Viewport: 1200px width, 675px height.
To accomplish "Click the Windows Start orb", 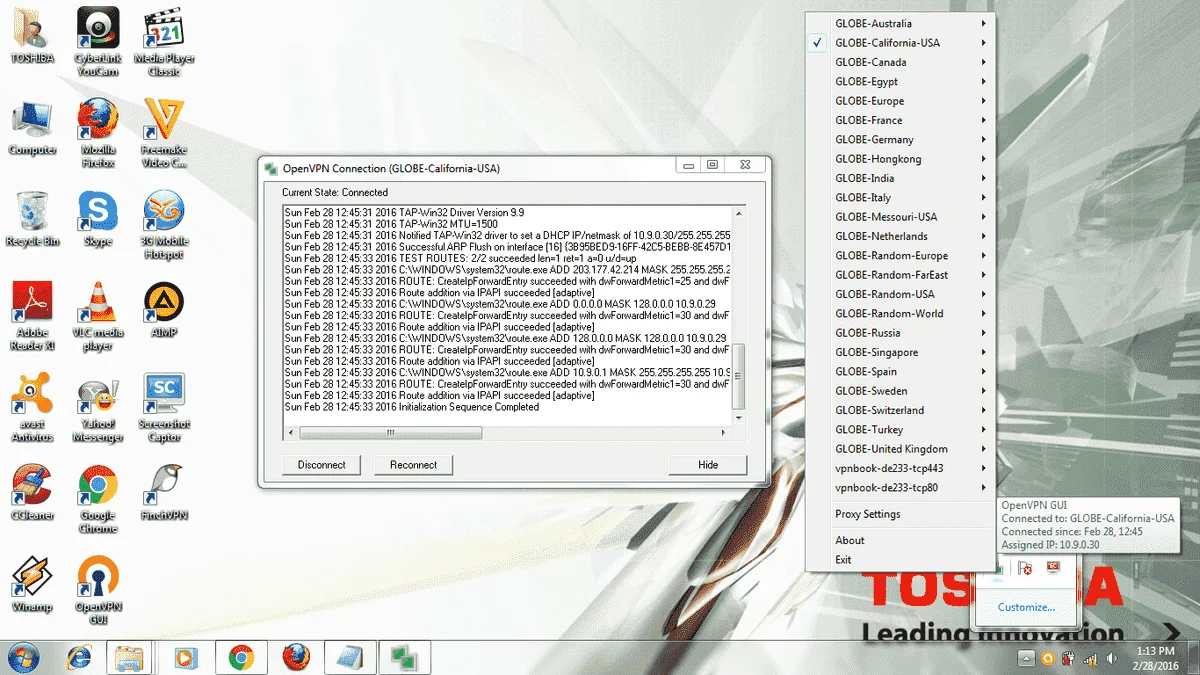I will [24, 657].
